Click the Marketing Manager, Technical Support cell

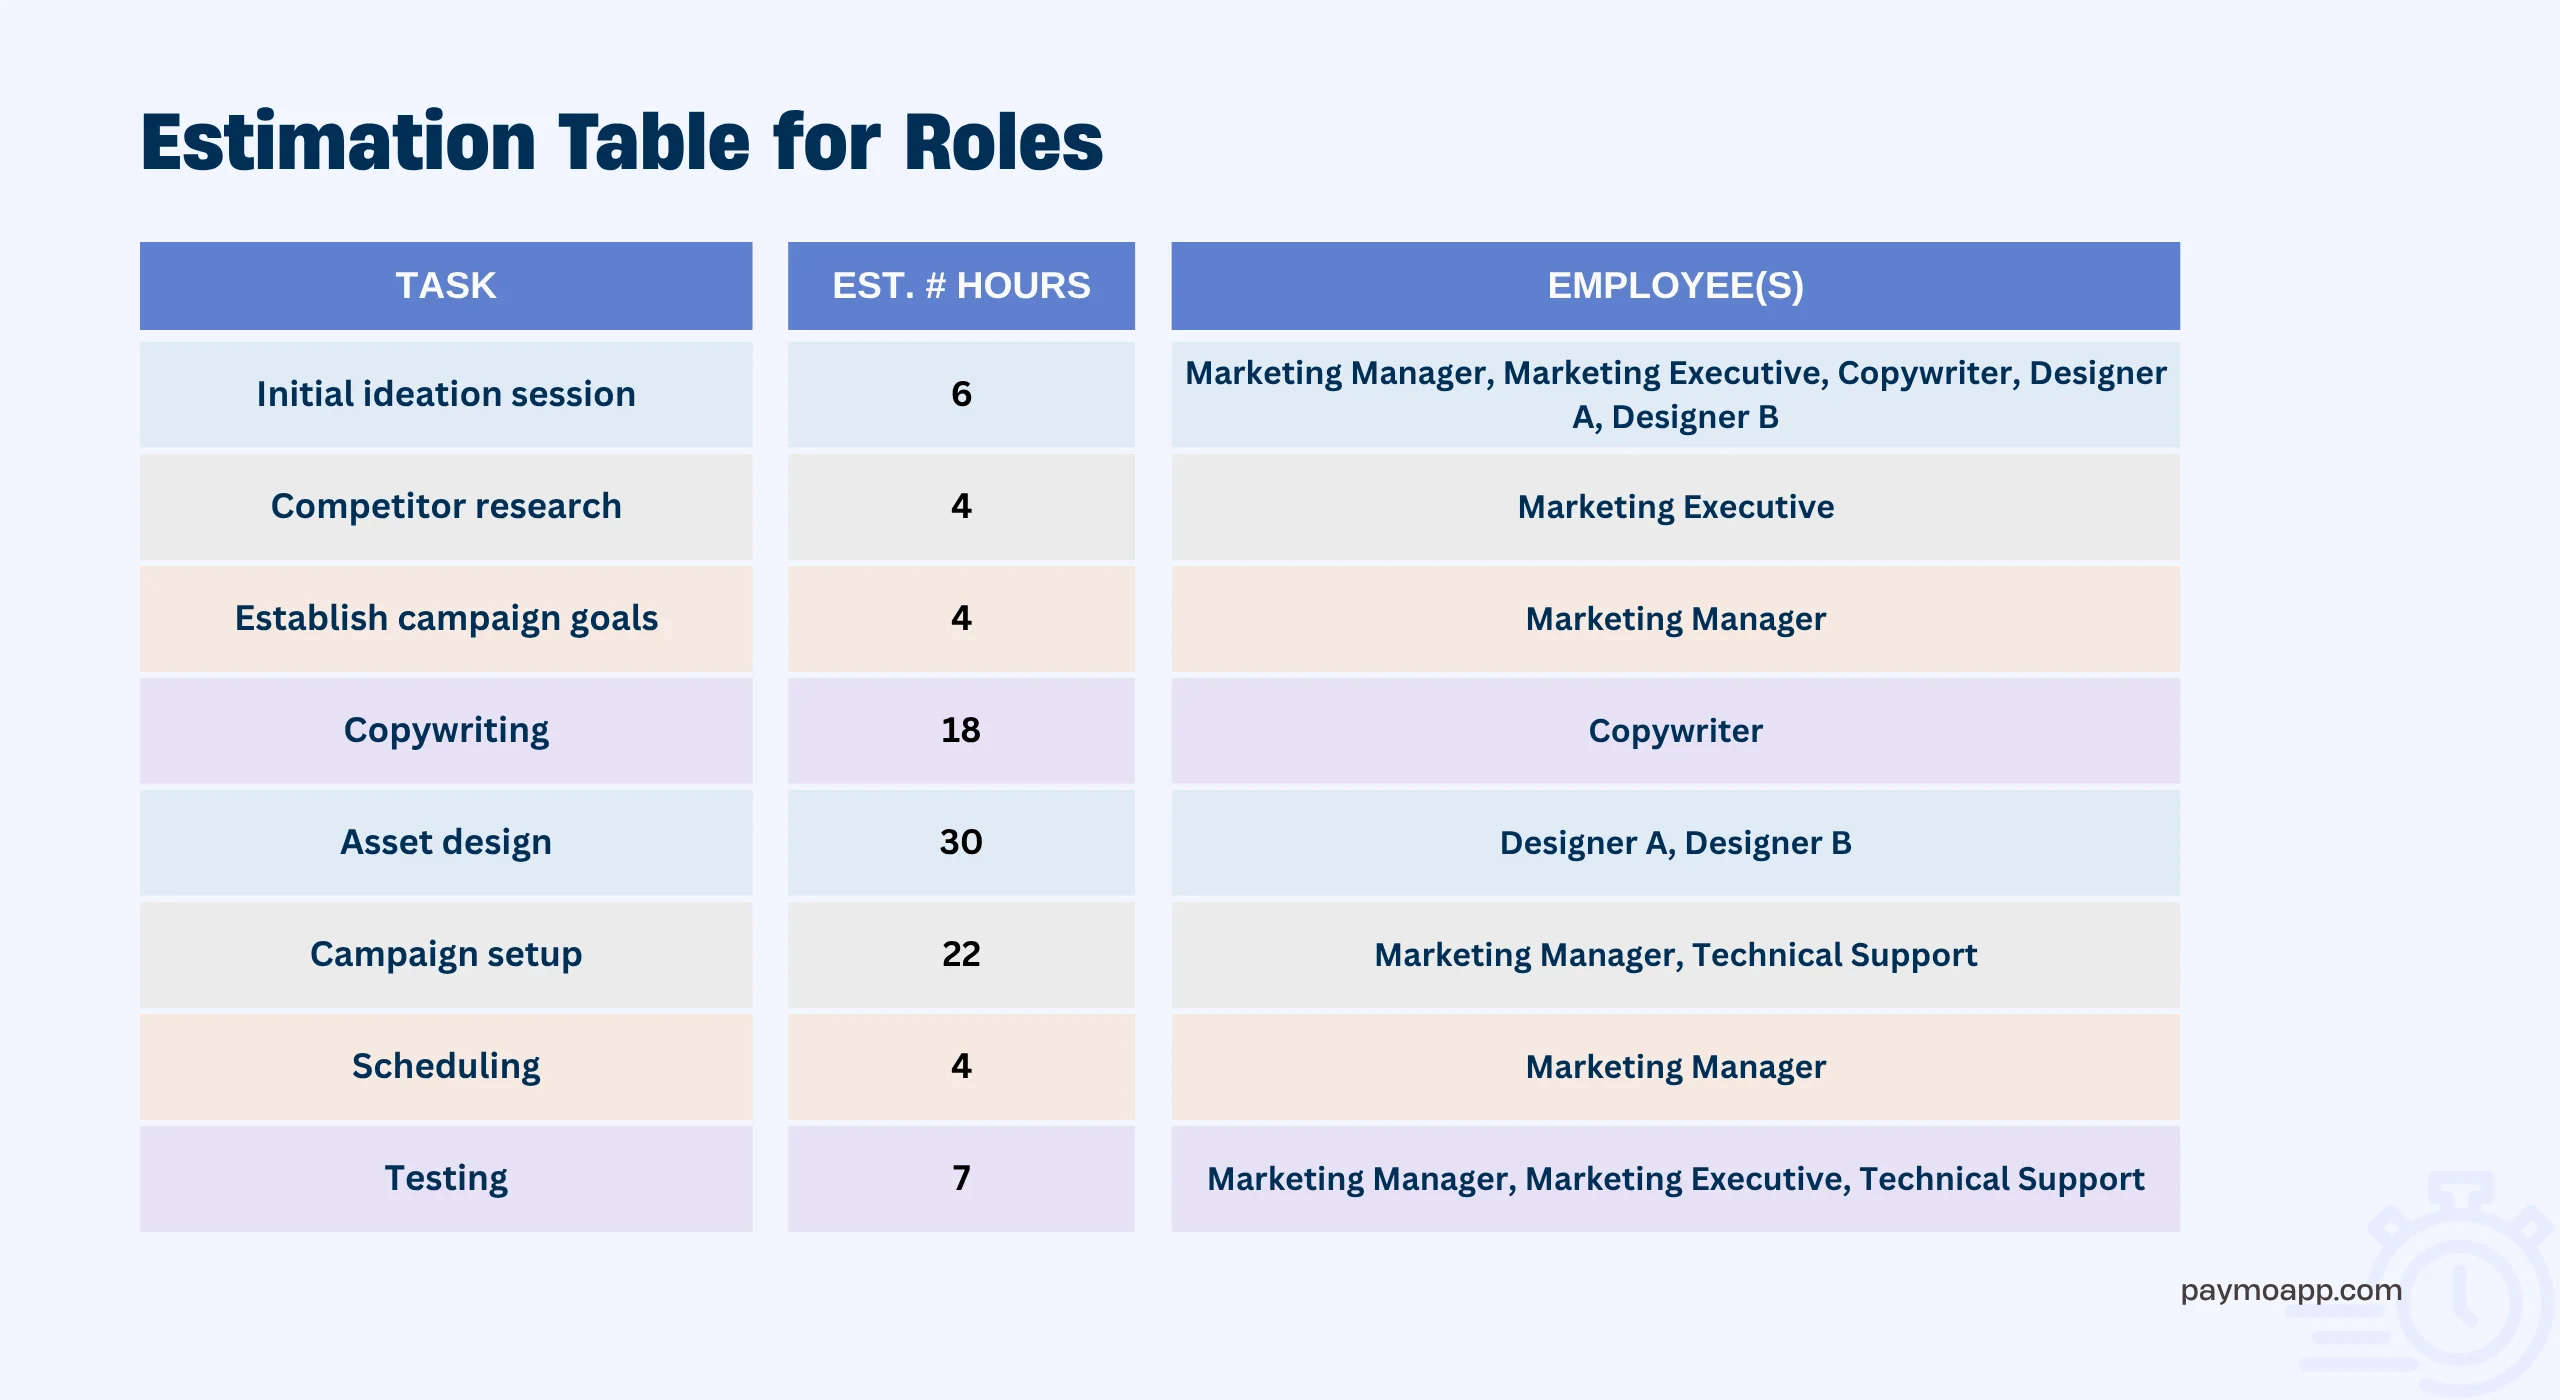coord(1675,954)
